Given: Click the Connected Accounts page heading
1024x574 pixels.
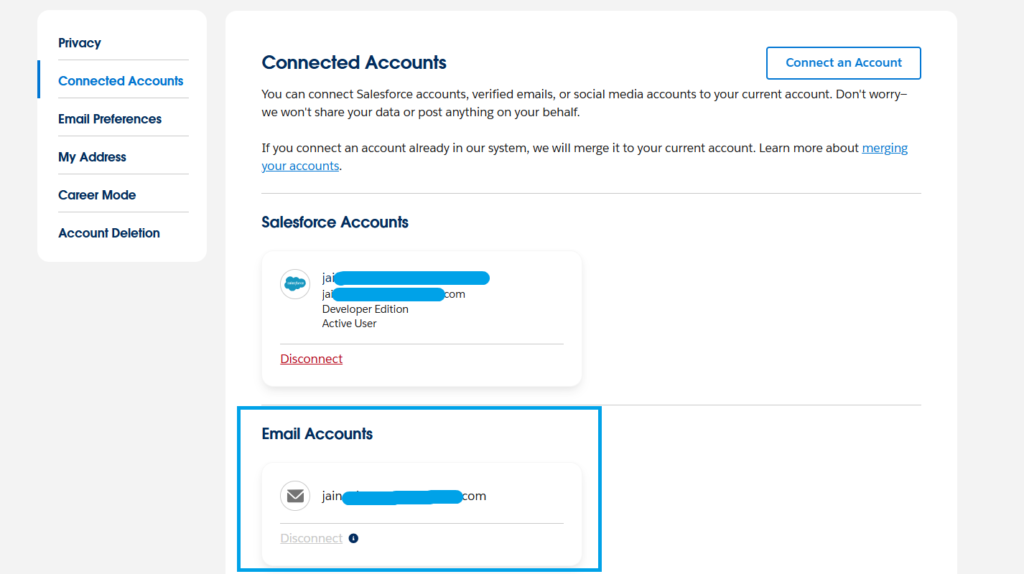Looking at the screenshot, I should click(354, 63).
